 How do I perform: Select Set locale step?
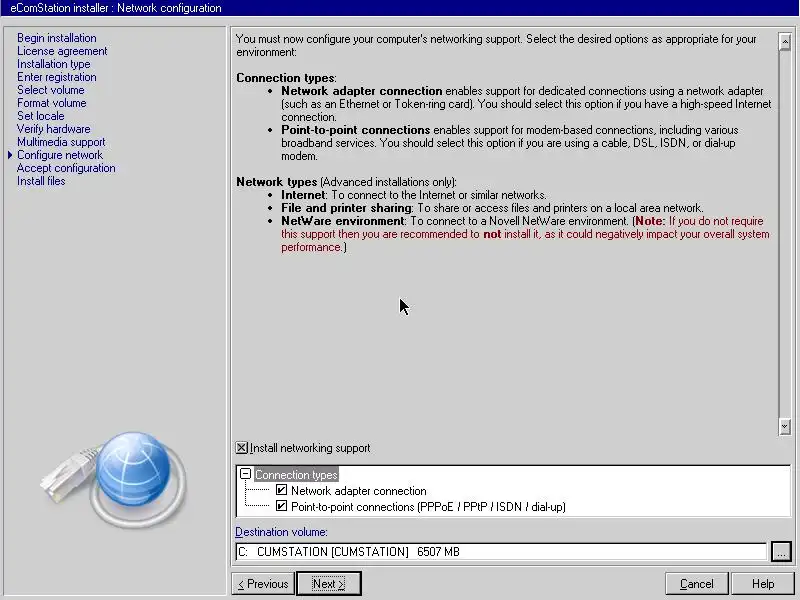[41, 116]
